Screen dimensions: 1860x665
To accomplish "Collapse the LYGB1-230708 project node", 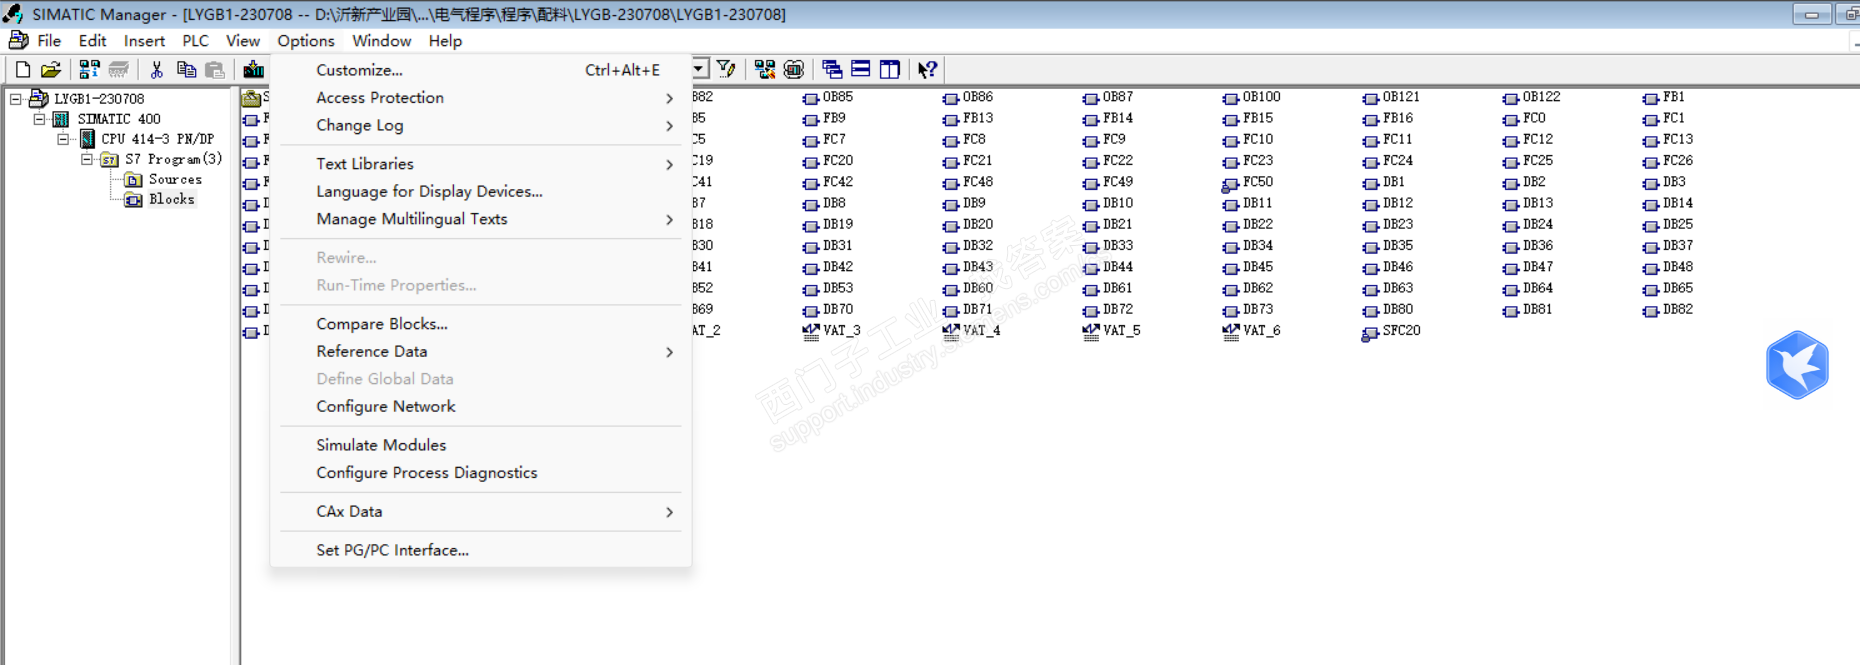I will point(16,98).
